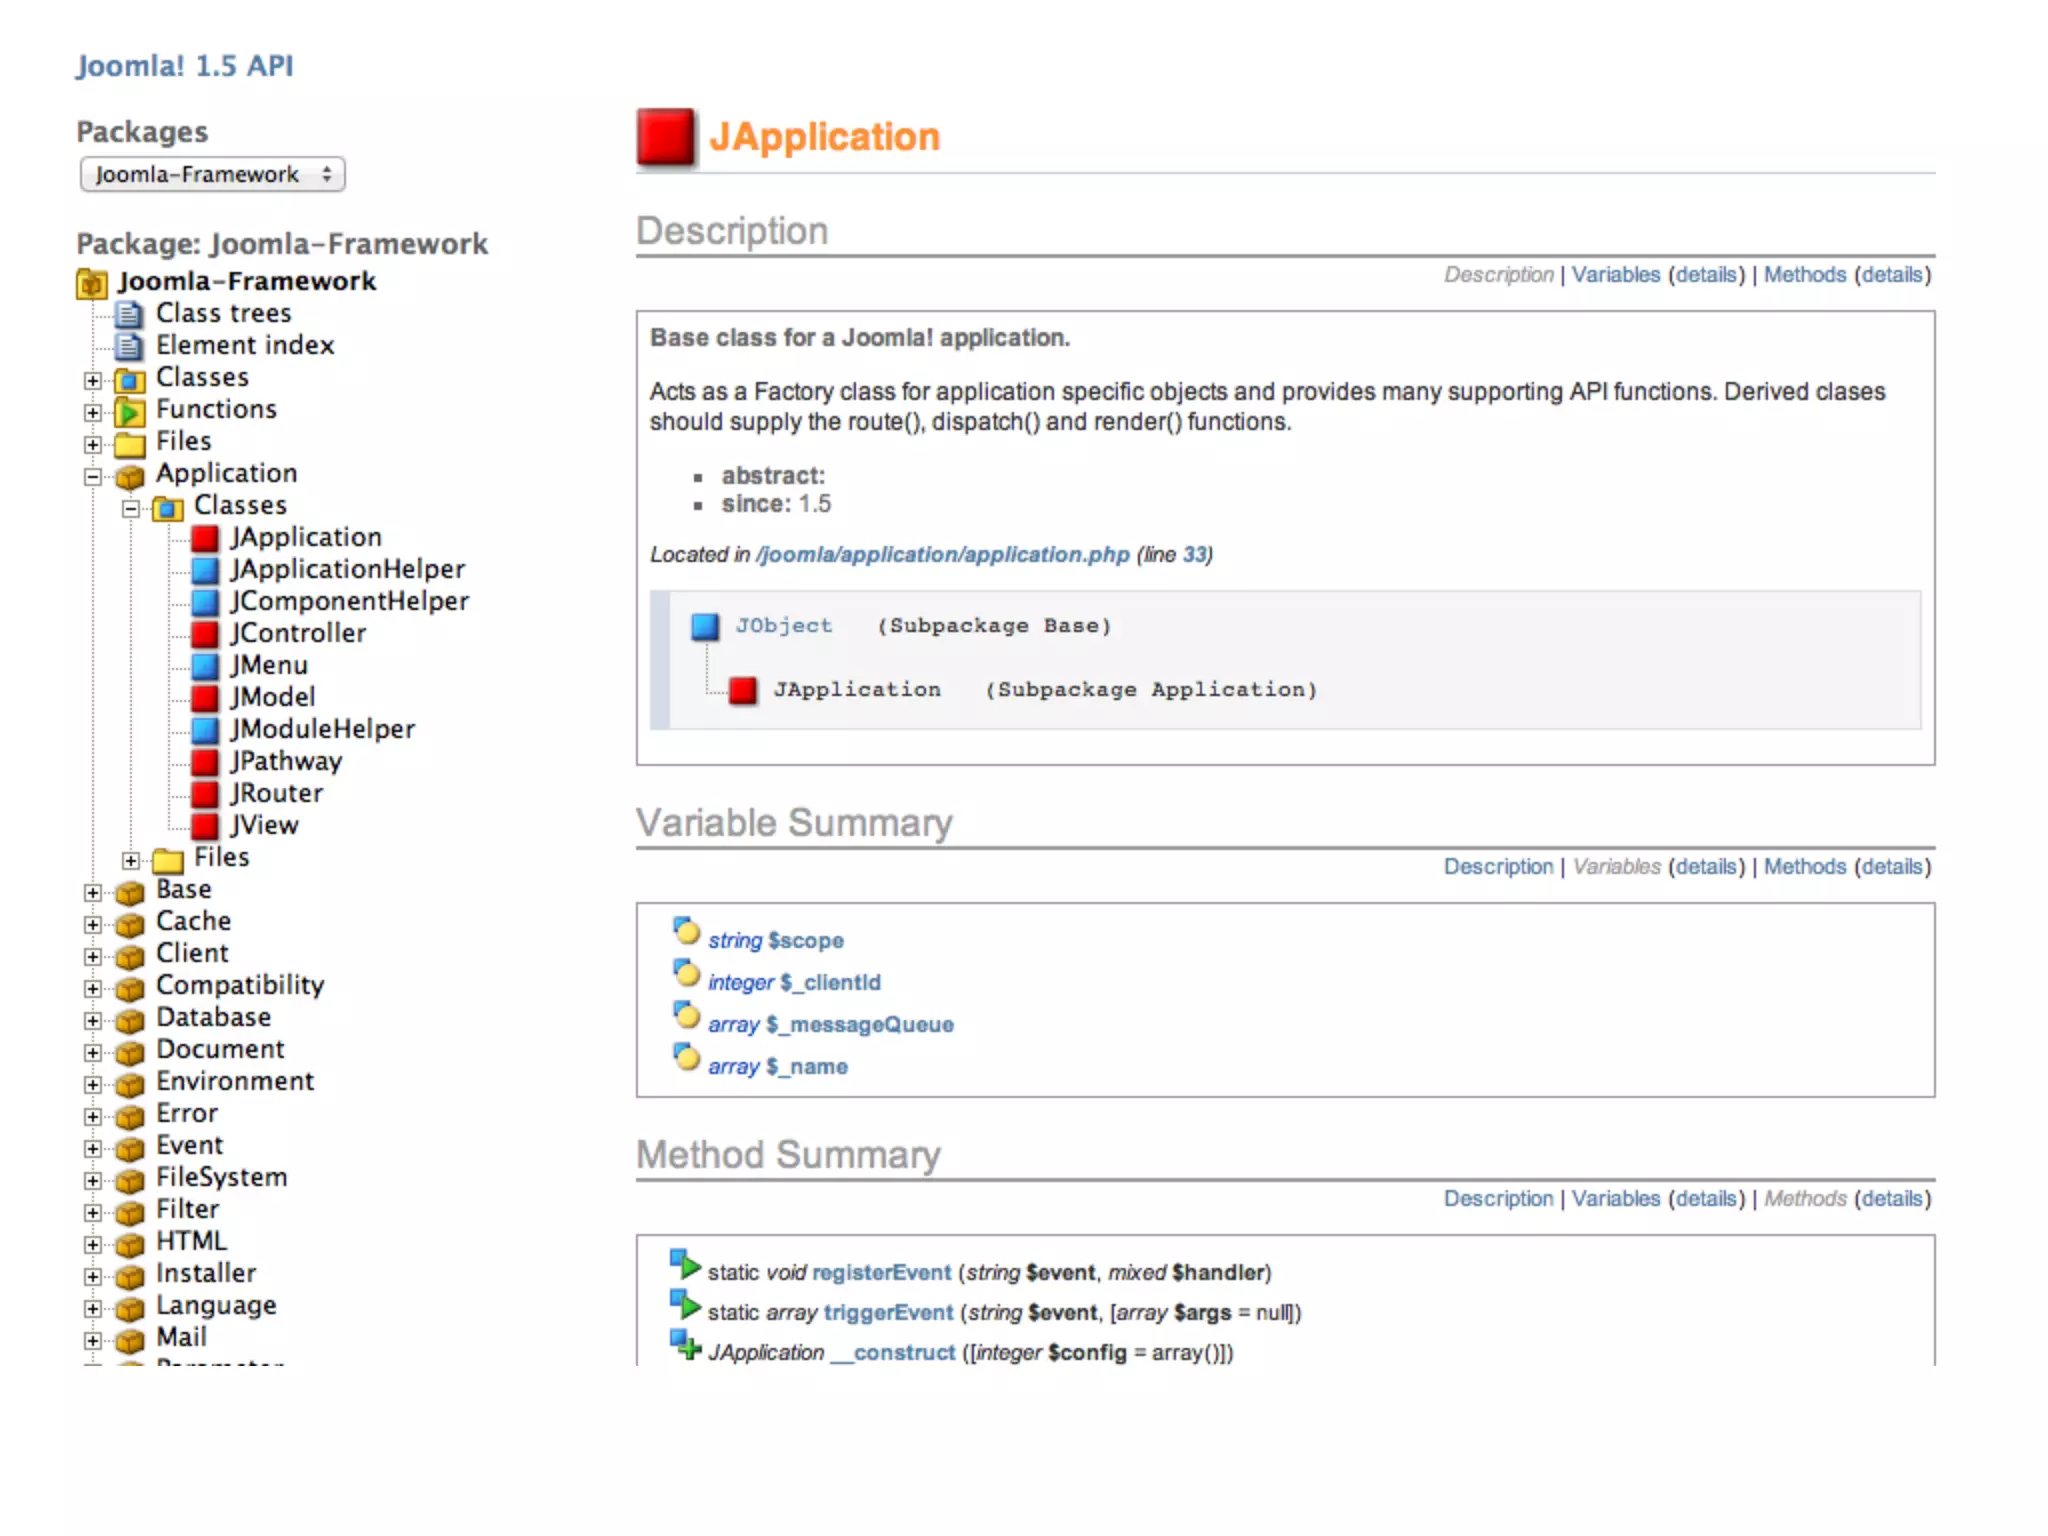The image size is (2048, 1536).
Task: Jump to Methods from Variable Summary bar
Action: click(x=1804, y=867)
